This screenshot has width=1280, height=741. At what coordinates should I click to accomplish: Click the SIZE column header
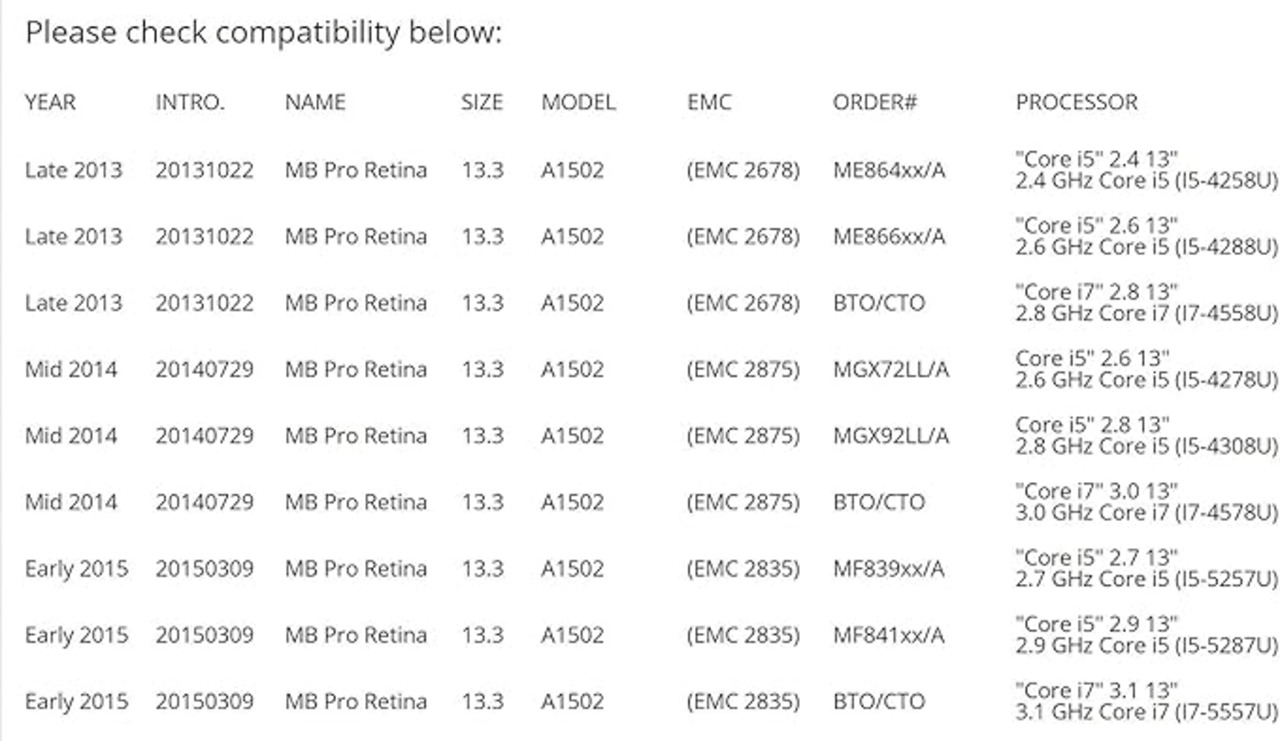[x=482, y=102]
